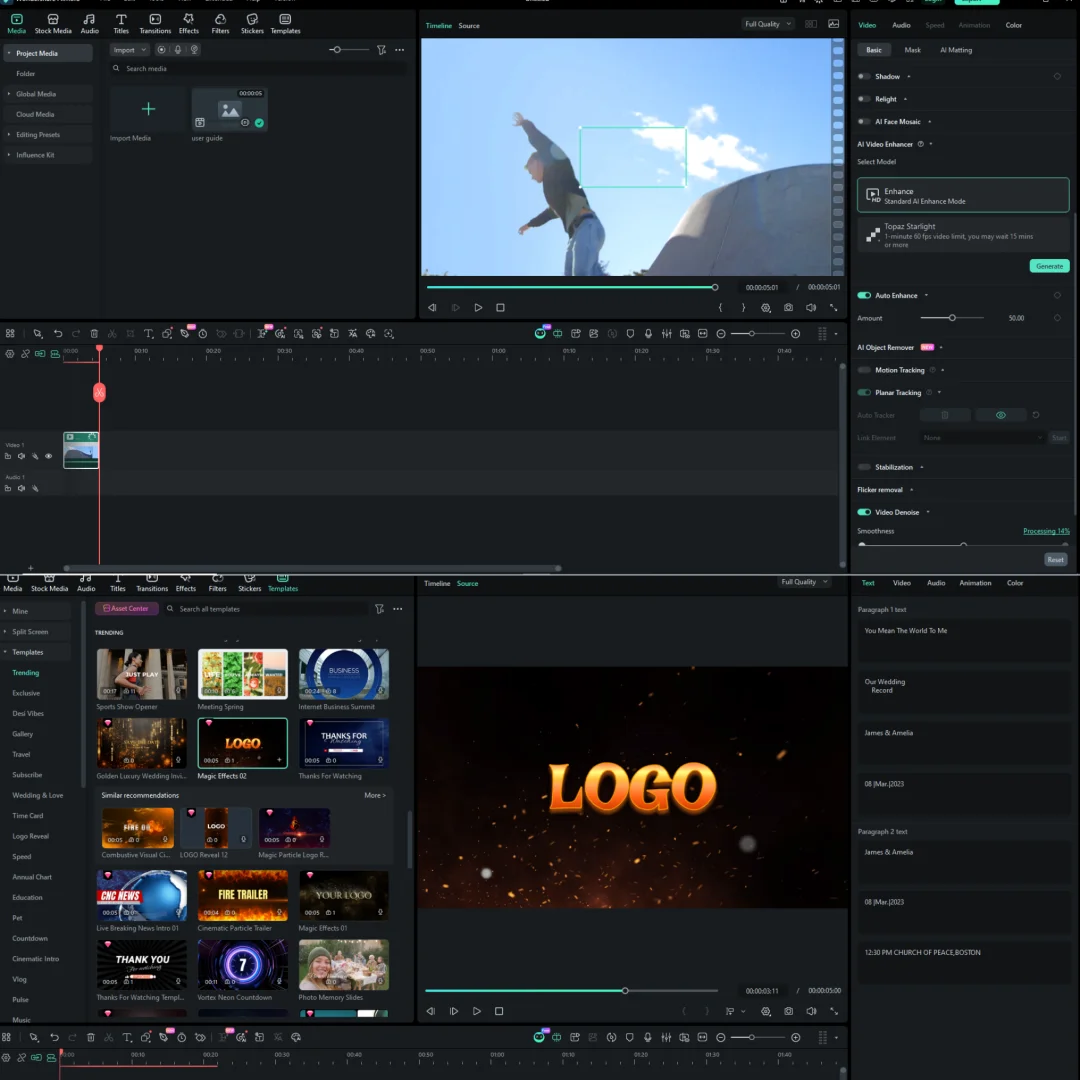
Task: Click the Auto Enhance Amount slider handle
Action: (952, 318)
